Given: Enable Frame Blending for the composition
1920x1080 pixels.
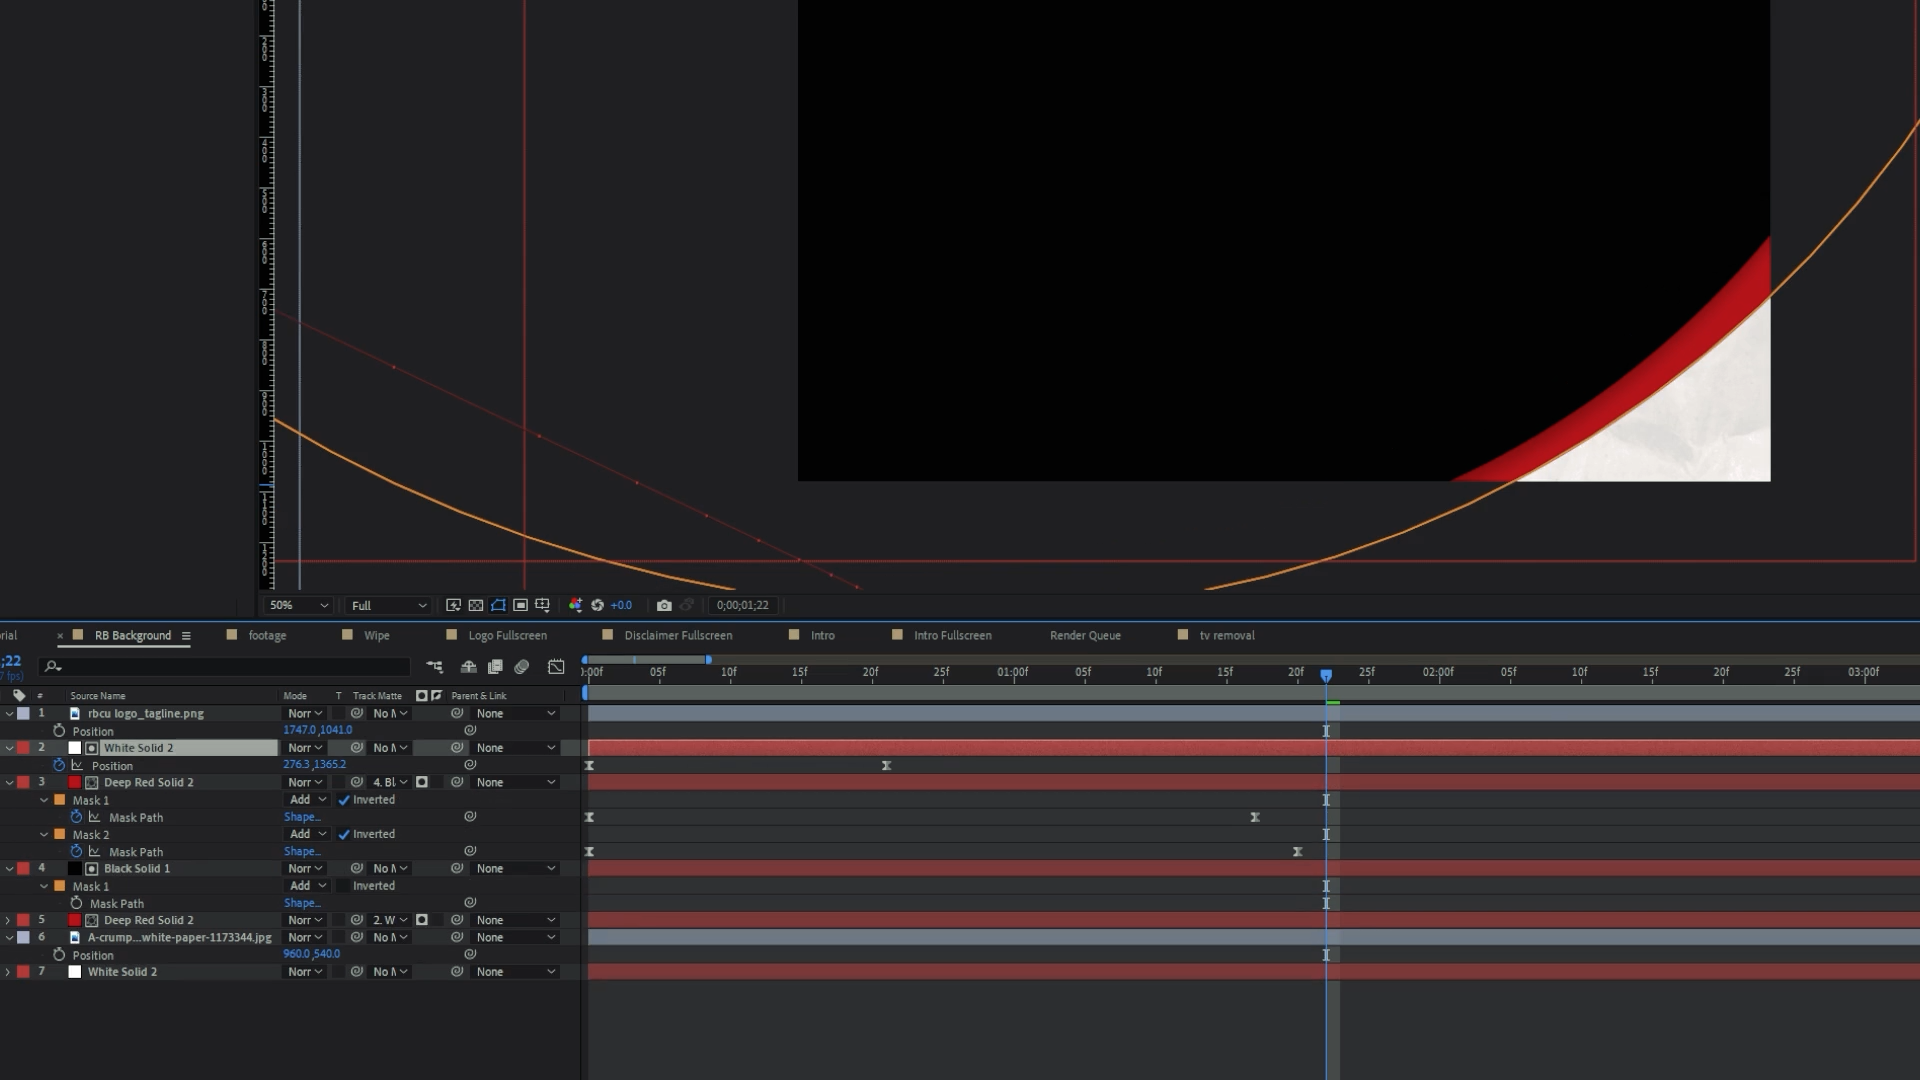Looking at the screenshot, I should pyautogui.click(x=494, y=667).
